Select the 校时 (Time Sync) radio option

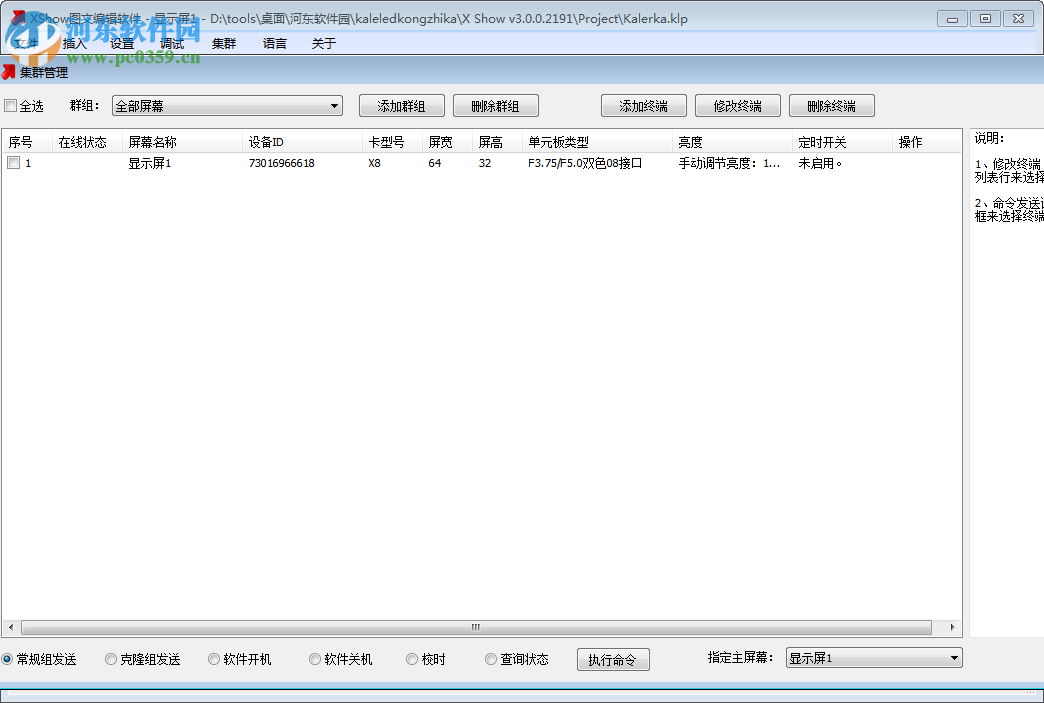click(x=412, y=659)
